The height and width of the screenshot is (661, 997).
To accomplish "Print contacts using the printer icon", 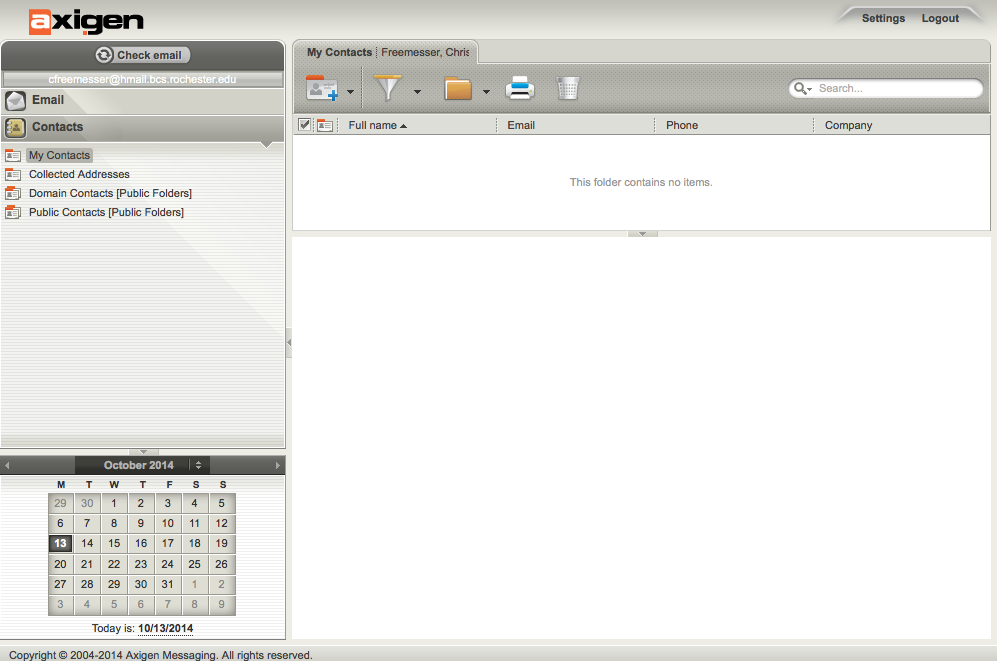I will [x=520, y=89].
